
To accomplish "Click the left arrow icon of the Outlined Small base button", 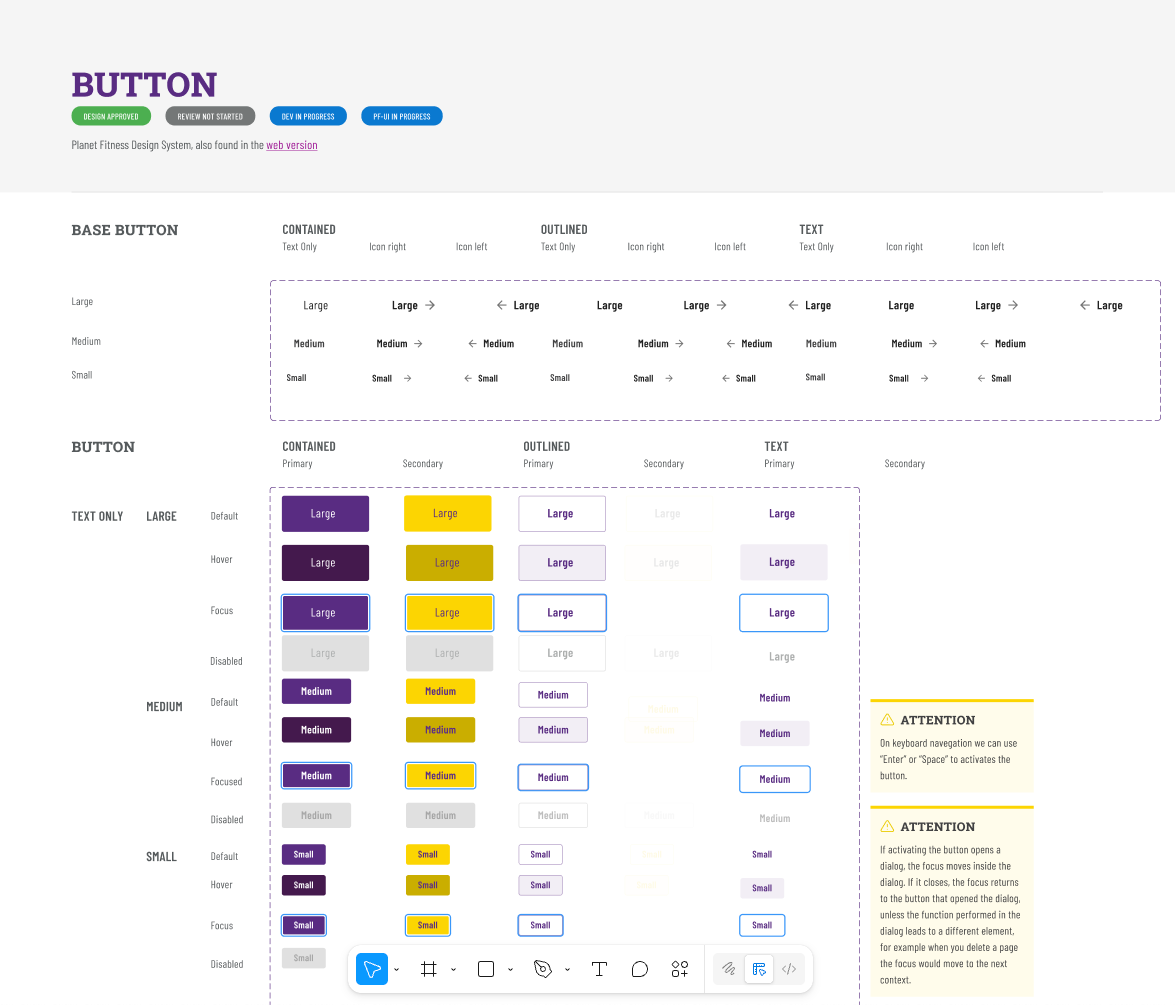I will point(725,378).
